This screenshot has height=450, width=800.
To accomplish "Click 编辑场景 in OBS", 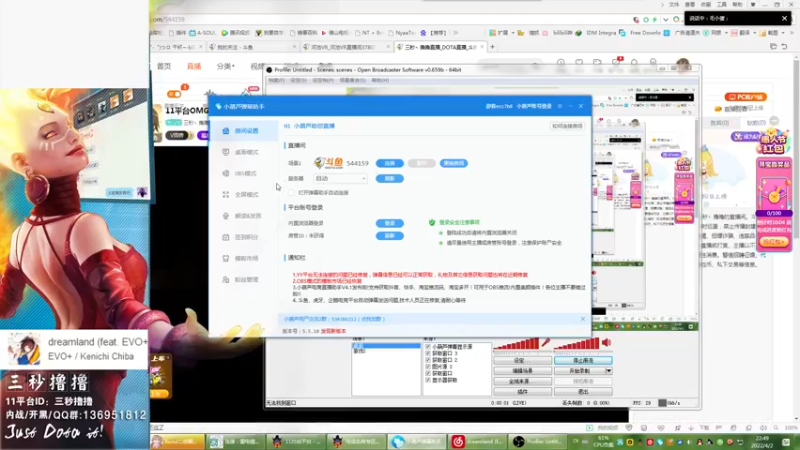I will click(x=522, y=371).
